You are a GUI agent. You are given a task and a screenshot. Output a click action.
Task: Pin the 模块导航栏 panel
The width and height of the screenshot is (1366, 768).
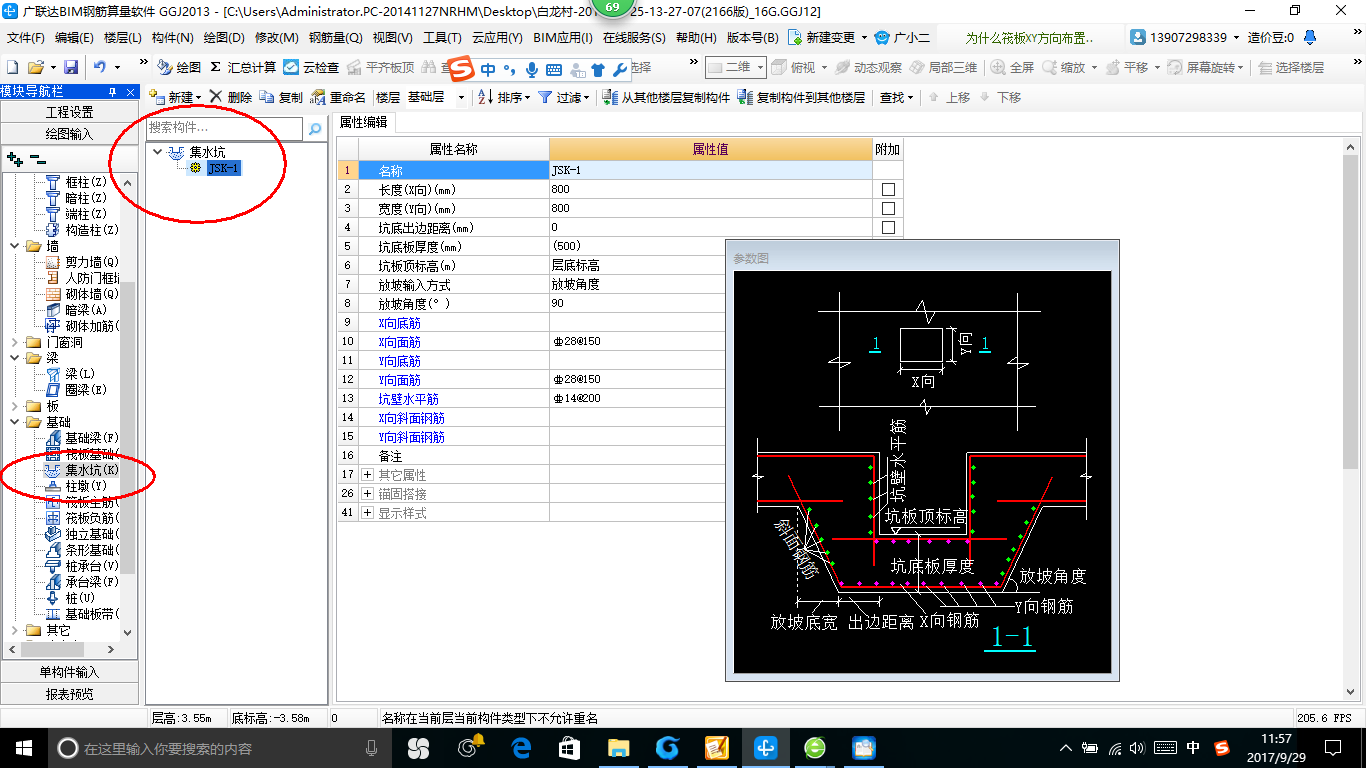pos(113,92)
